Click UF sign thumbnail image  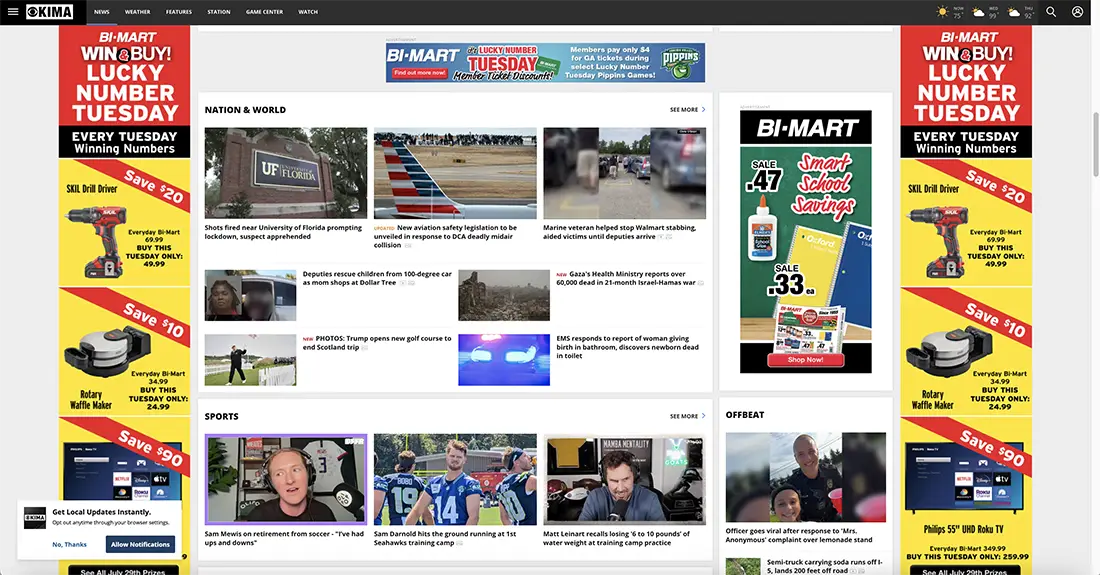[x=286, y=172]
